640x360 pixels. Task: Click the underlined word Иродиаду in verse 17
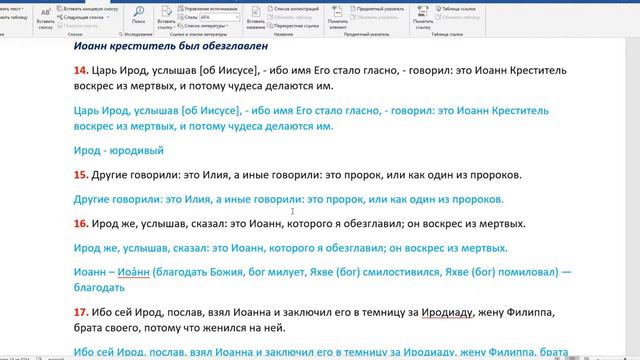pos(447,312)
